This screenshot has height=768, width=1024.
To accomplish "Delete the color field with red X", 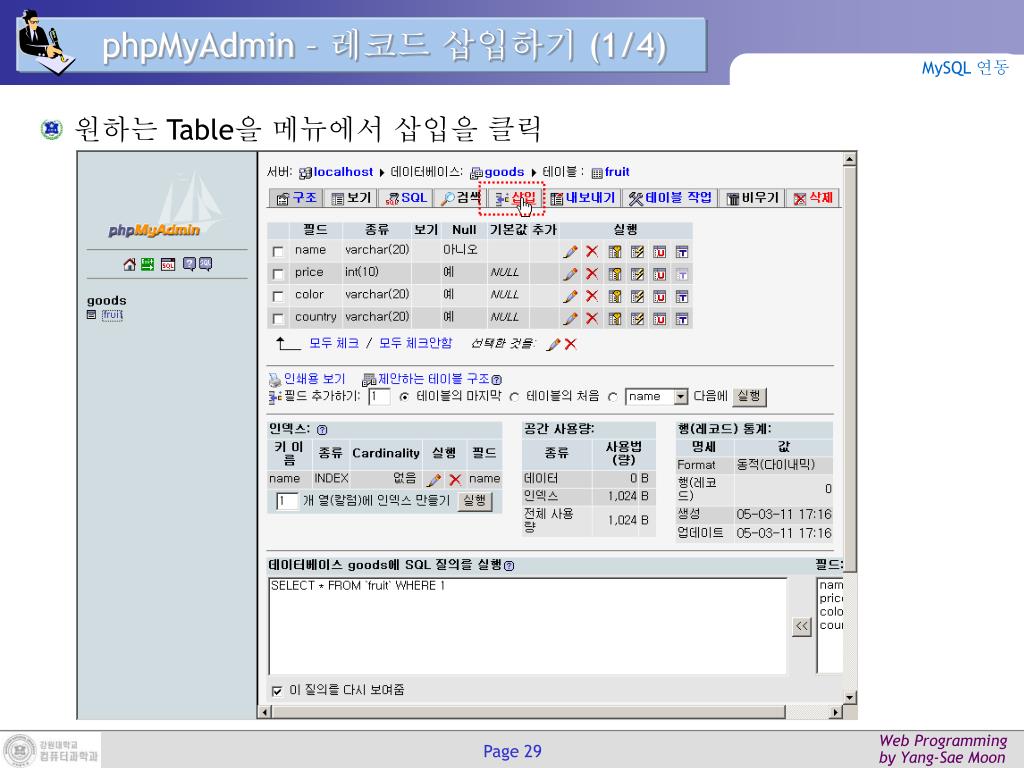I will coord(592,296).
